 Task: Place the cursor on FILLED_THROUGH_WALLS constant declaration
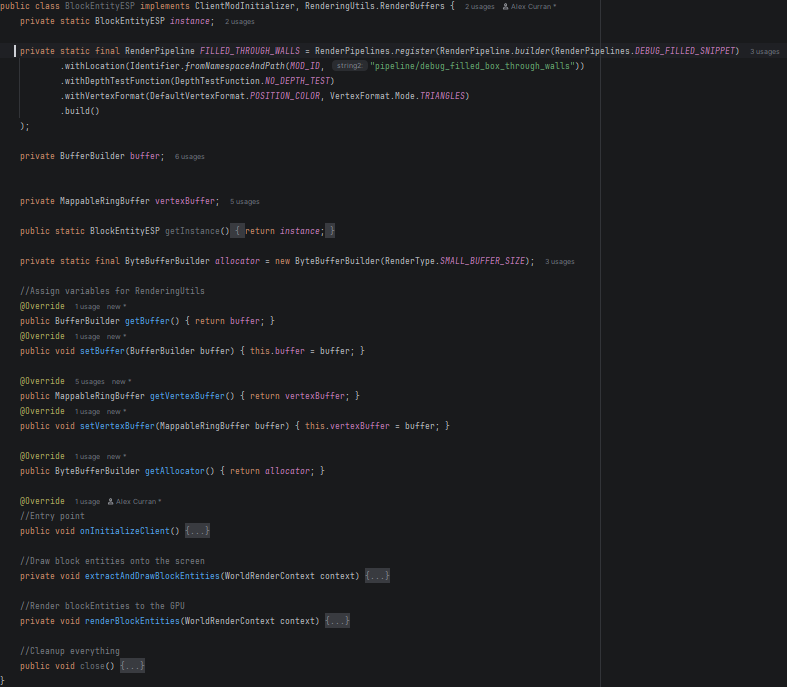[x=254, y=51]
